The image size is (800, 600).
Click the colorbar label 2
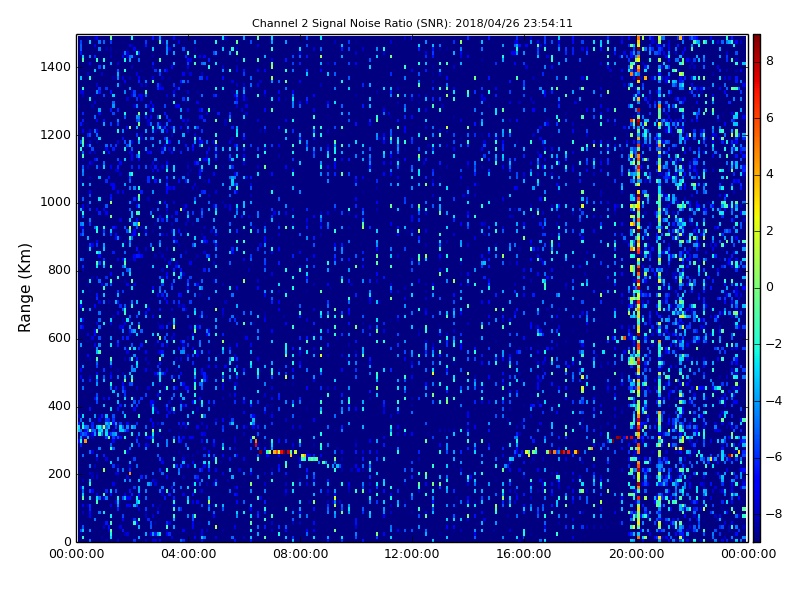(x=770, y=231)
